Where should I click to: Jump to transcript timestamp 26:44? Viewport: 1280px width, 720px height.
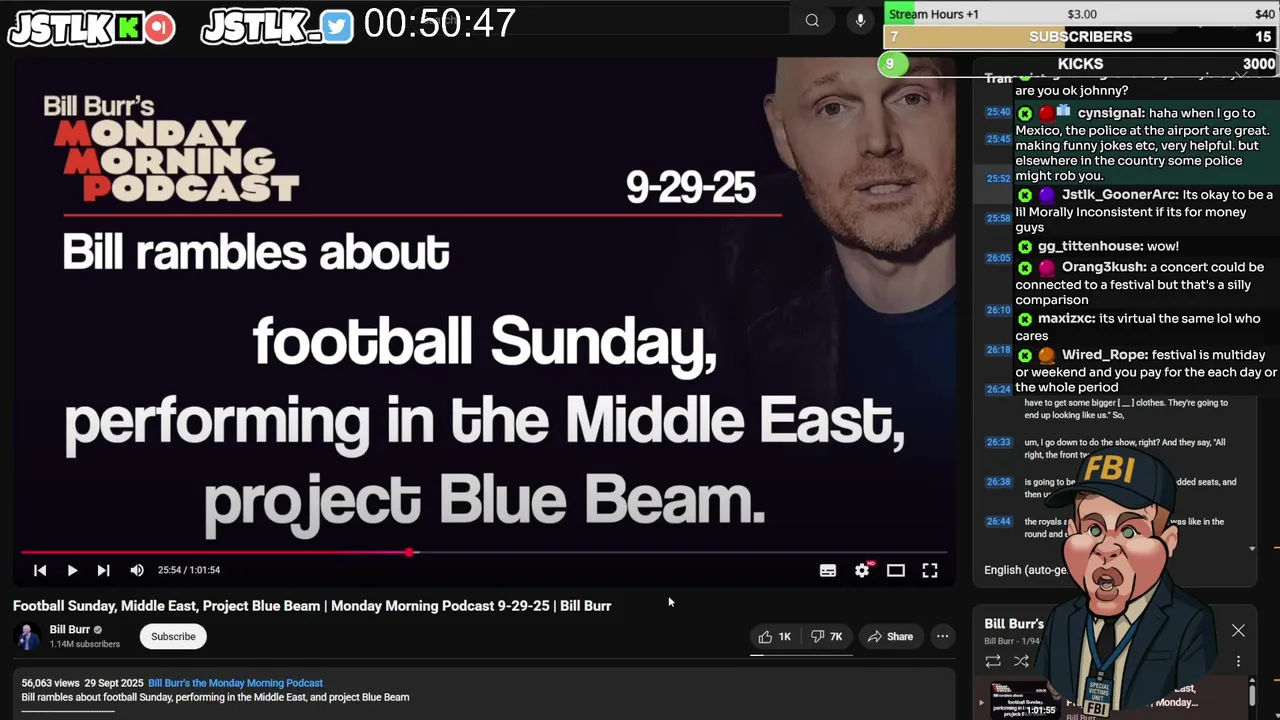(998, 522)
